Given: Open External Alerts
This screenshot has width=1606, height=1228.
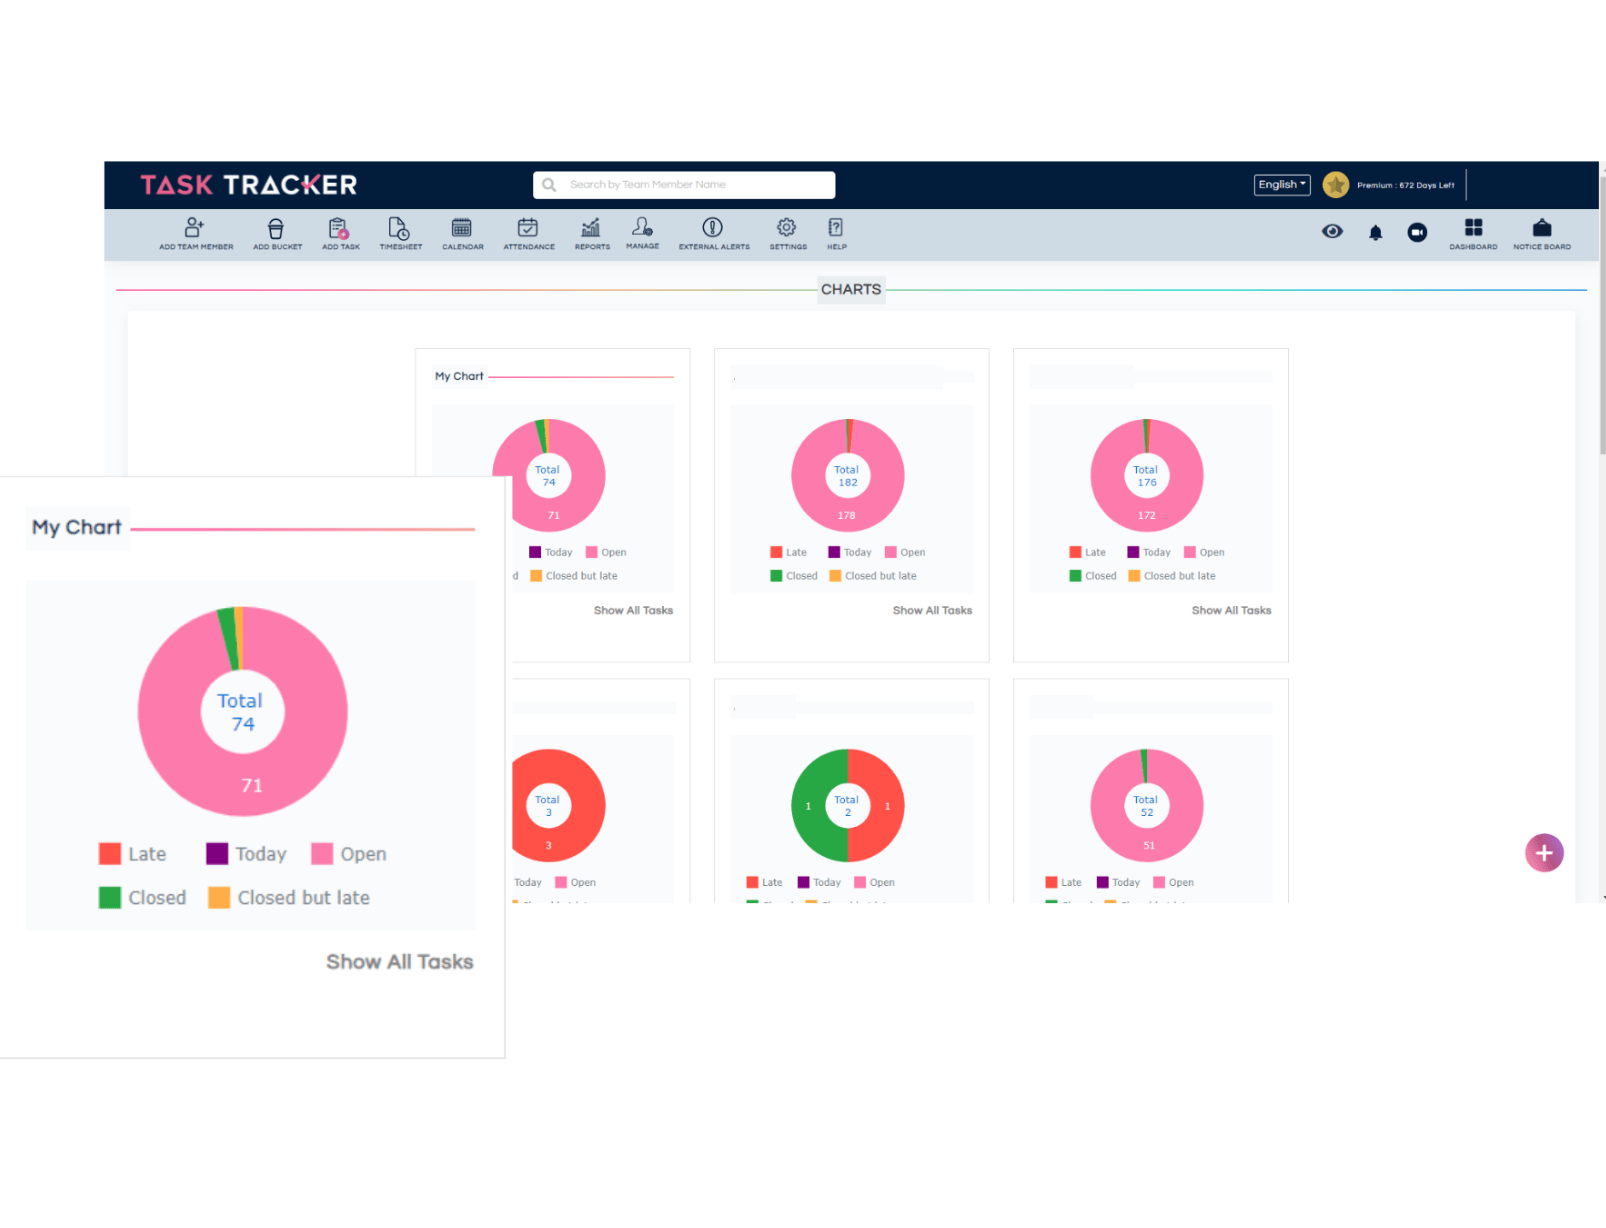Looking at the screenshot, I should coord(713,234).
